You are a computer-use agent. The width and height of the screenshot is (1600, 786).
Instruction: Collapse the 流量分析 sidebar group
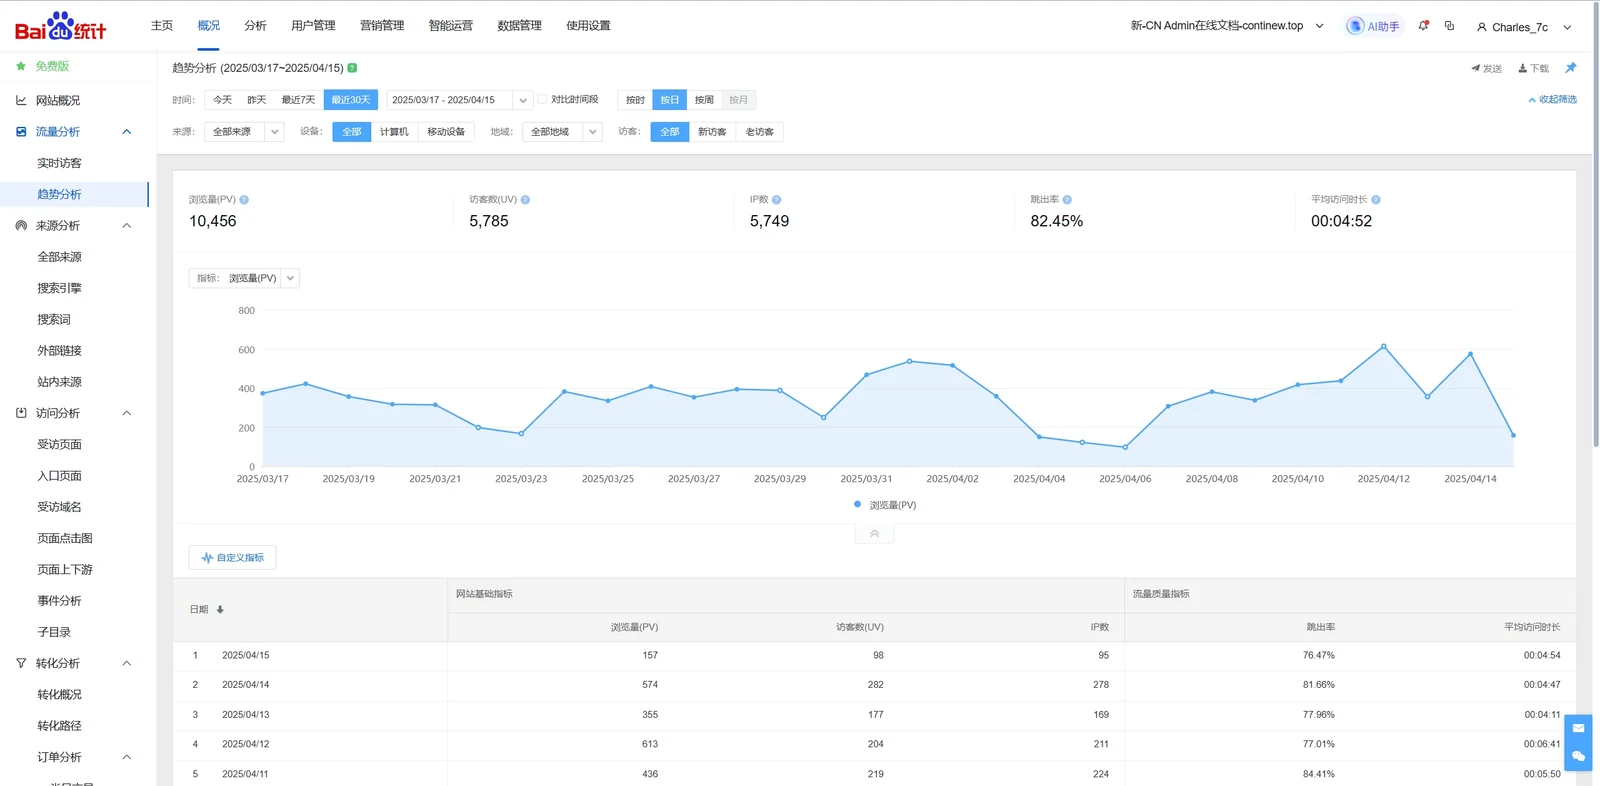127,132
